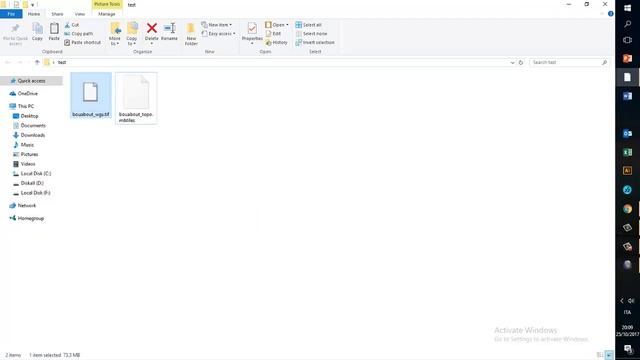Select Homegroup in navigation pane
The width and height of the screenshot is (640, 360).
click(31, 218)
